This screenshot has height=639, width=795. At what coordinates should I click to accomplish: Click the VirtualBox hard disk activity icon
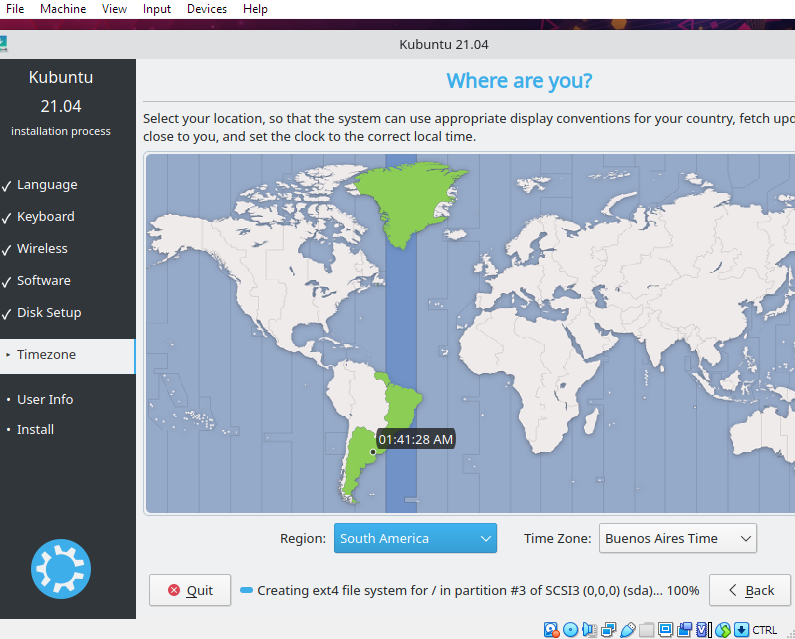pos(551,630)
